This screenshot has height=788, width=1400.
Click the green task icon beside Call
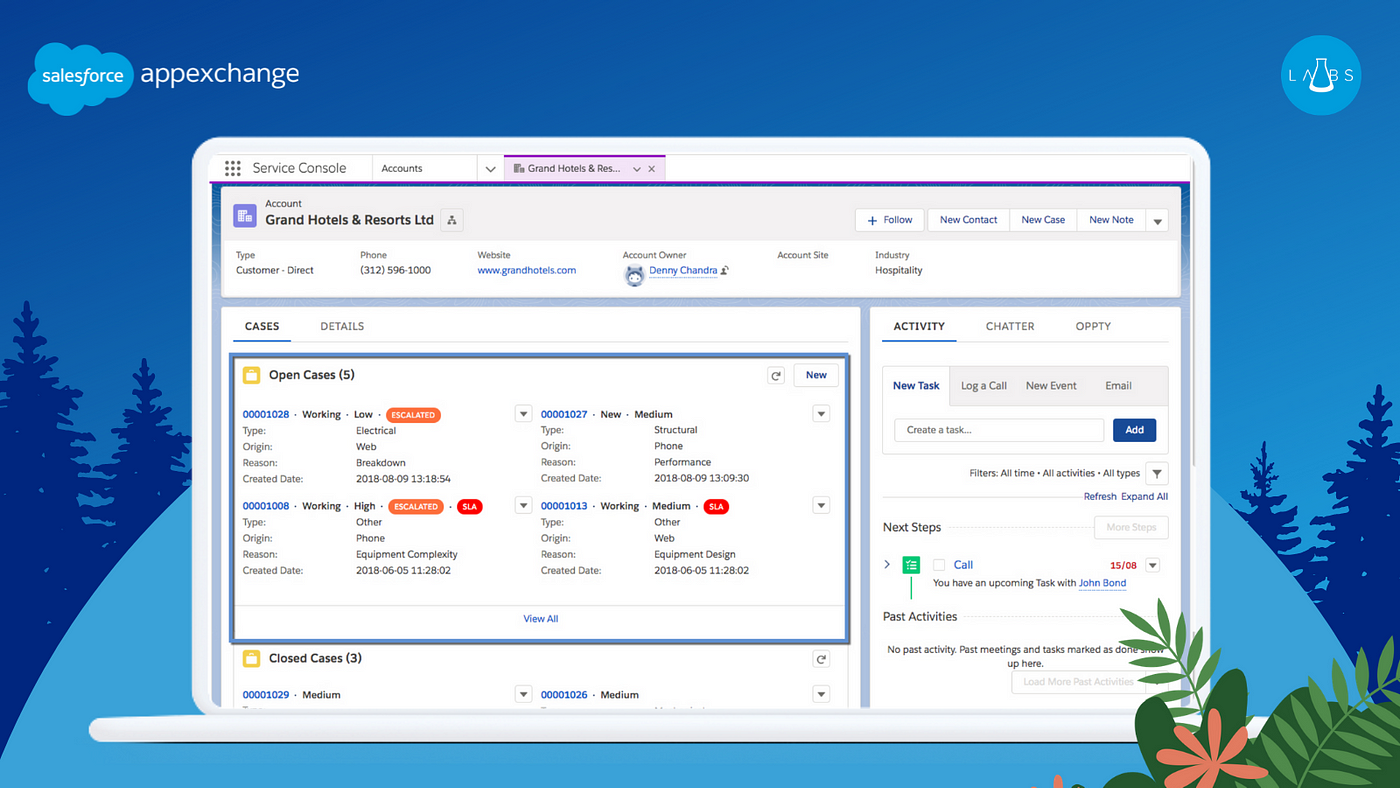coord(911,565)
